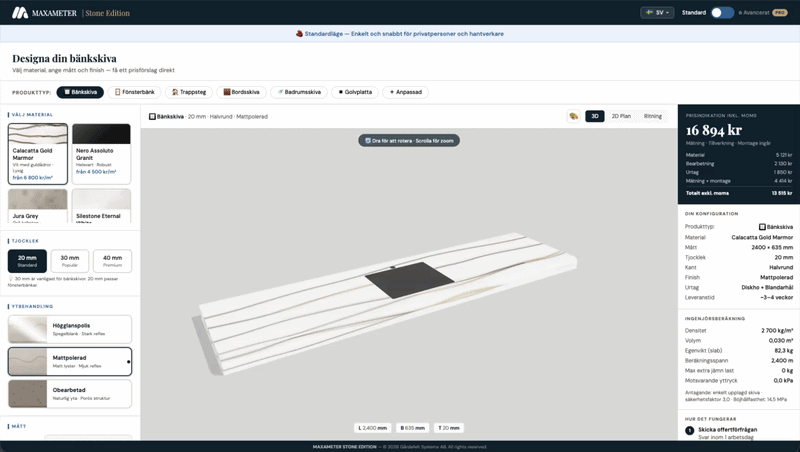
Task: Select 20 mm Standard thickness
Action: point(27,261)
